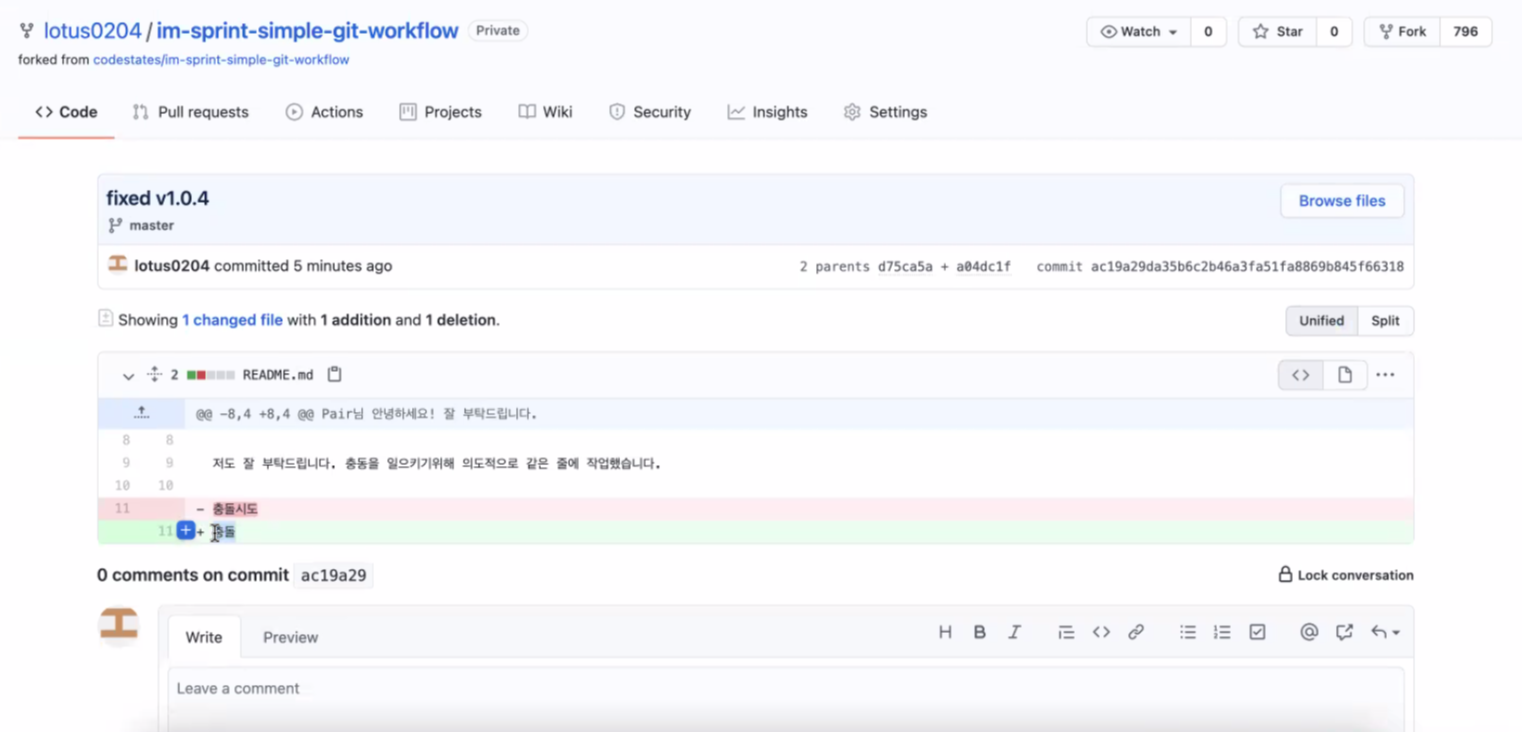Apply italic formatting icon
The width and height of the screenshot is (1522, 732).
tap(1014, 632)
